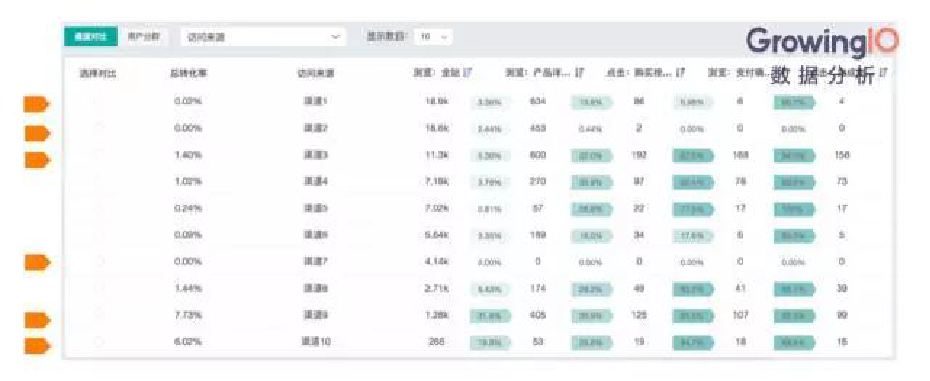The image size is (930, 381).
Task: Click the 600 product-detail count for 渠道3
Action: (537, 155)
